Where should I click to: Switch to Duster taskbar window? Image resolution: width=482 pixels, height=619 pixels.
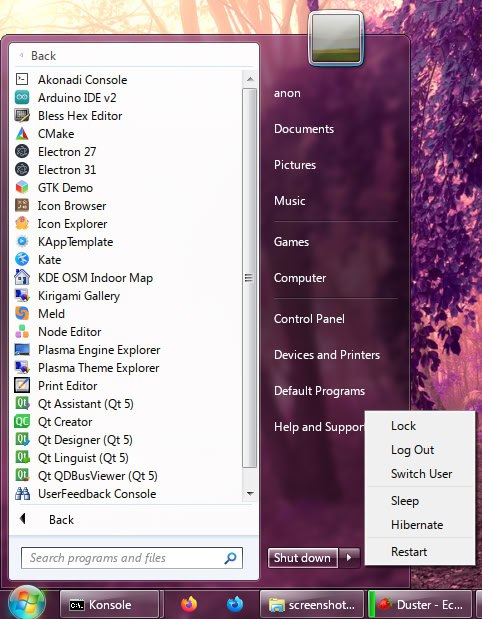point(420,604)
